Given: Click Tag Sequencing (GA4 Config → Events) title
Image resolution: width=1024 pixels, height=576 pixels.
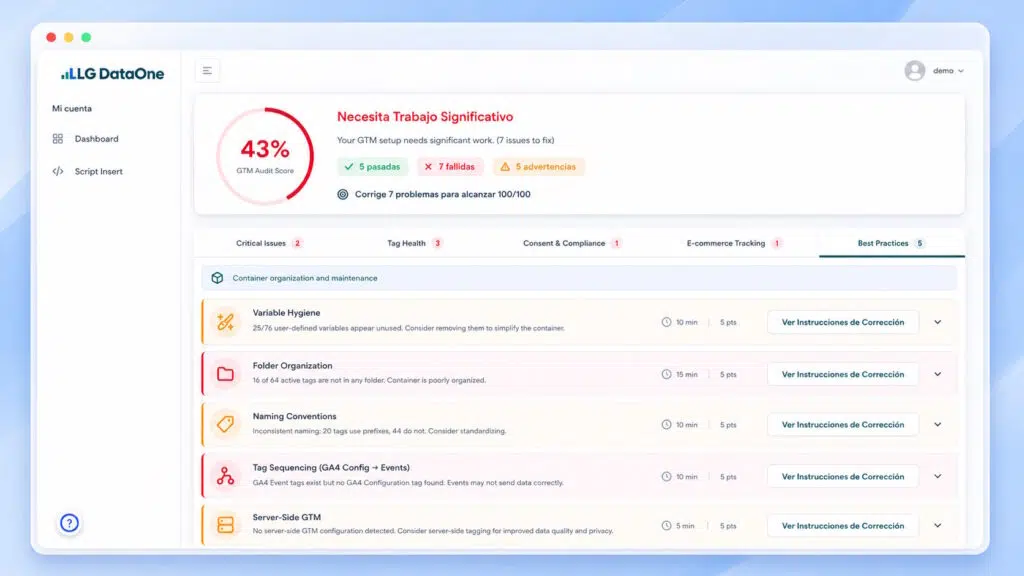Looking at the screenshot, I should (x=331, y=468).
